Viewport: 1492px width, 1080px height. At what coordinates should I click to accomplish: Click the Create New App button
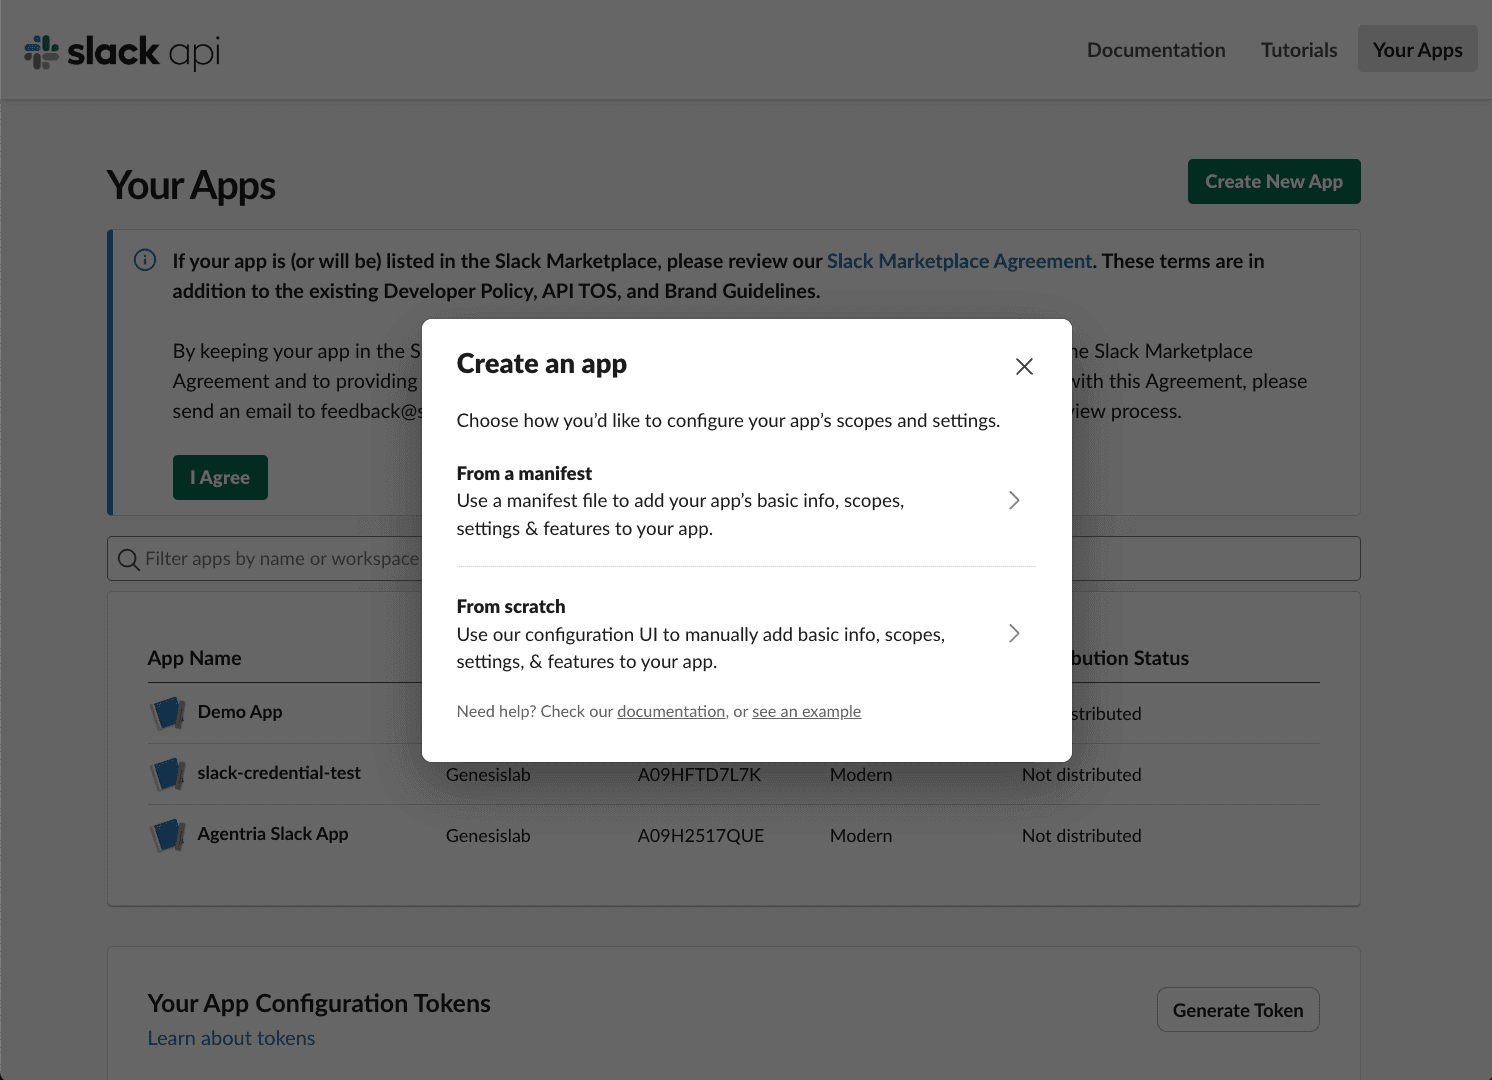1274,181
